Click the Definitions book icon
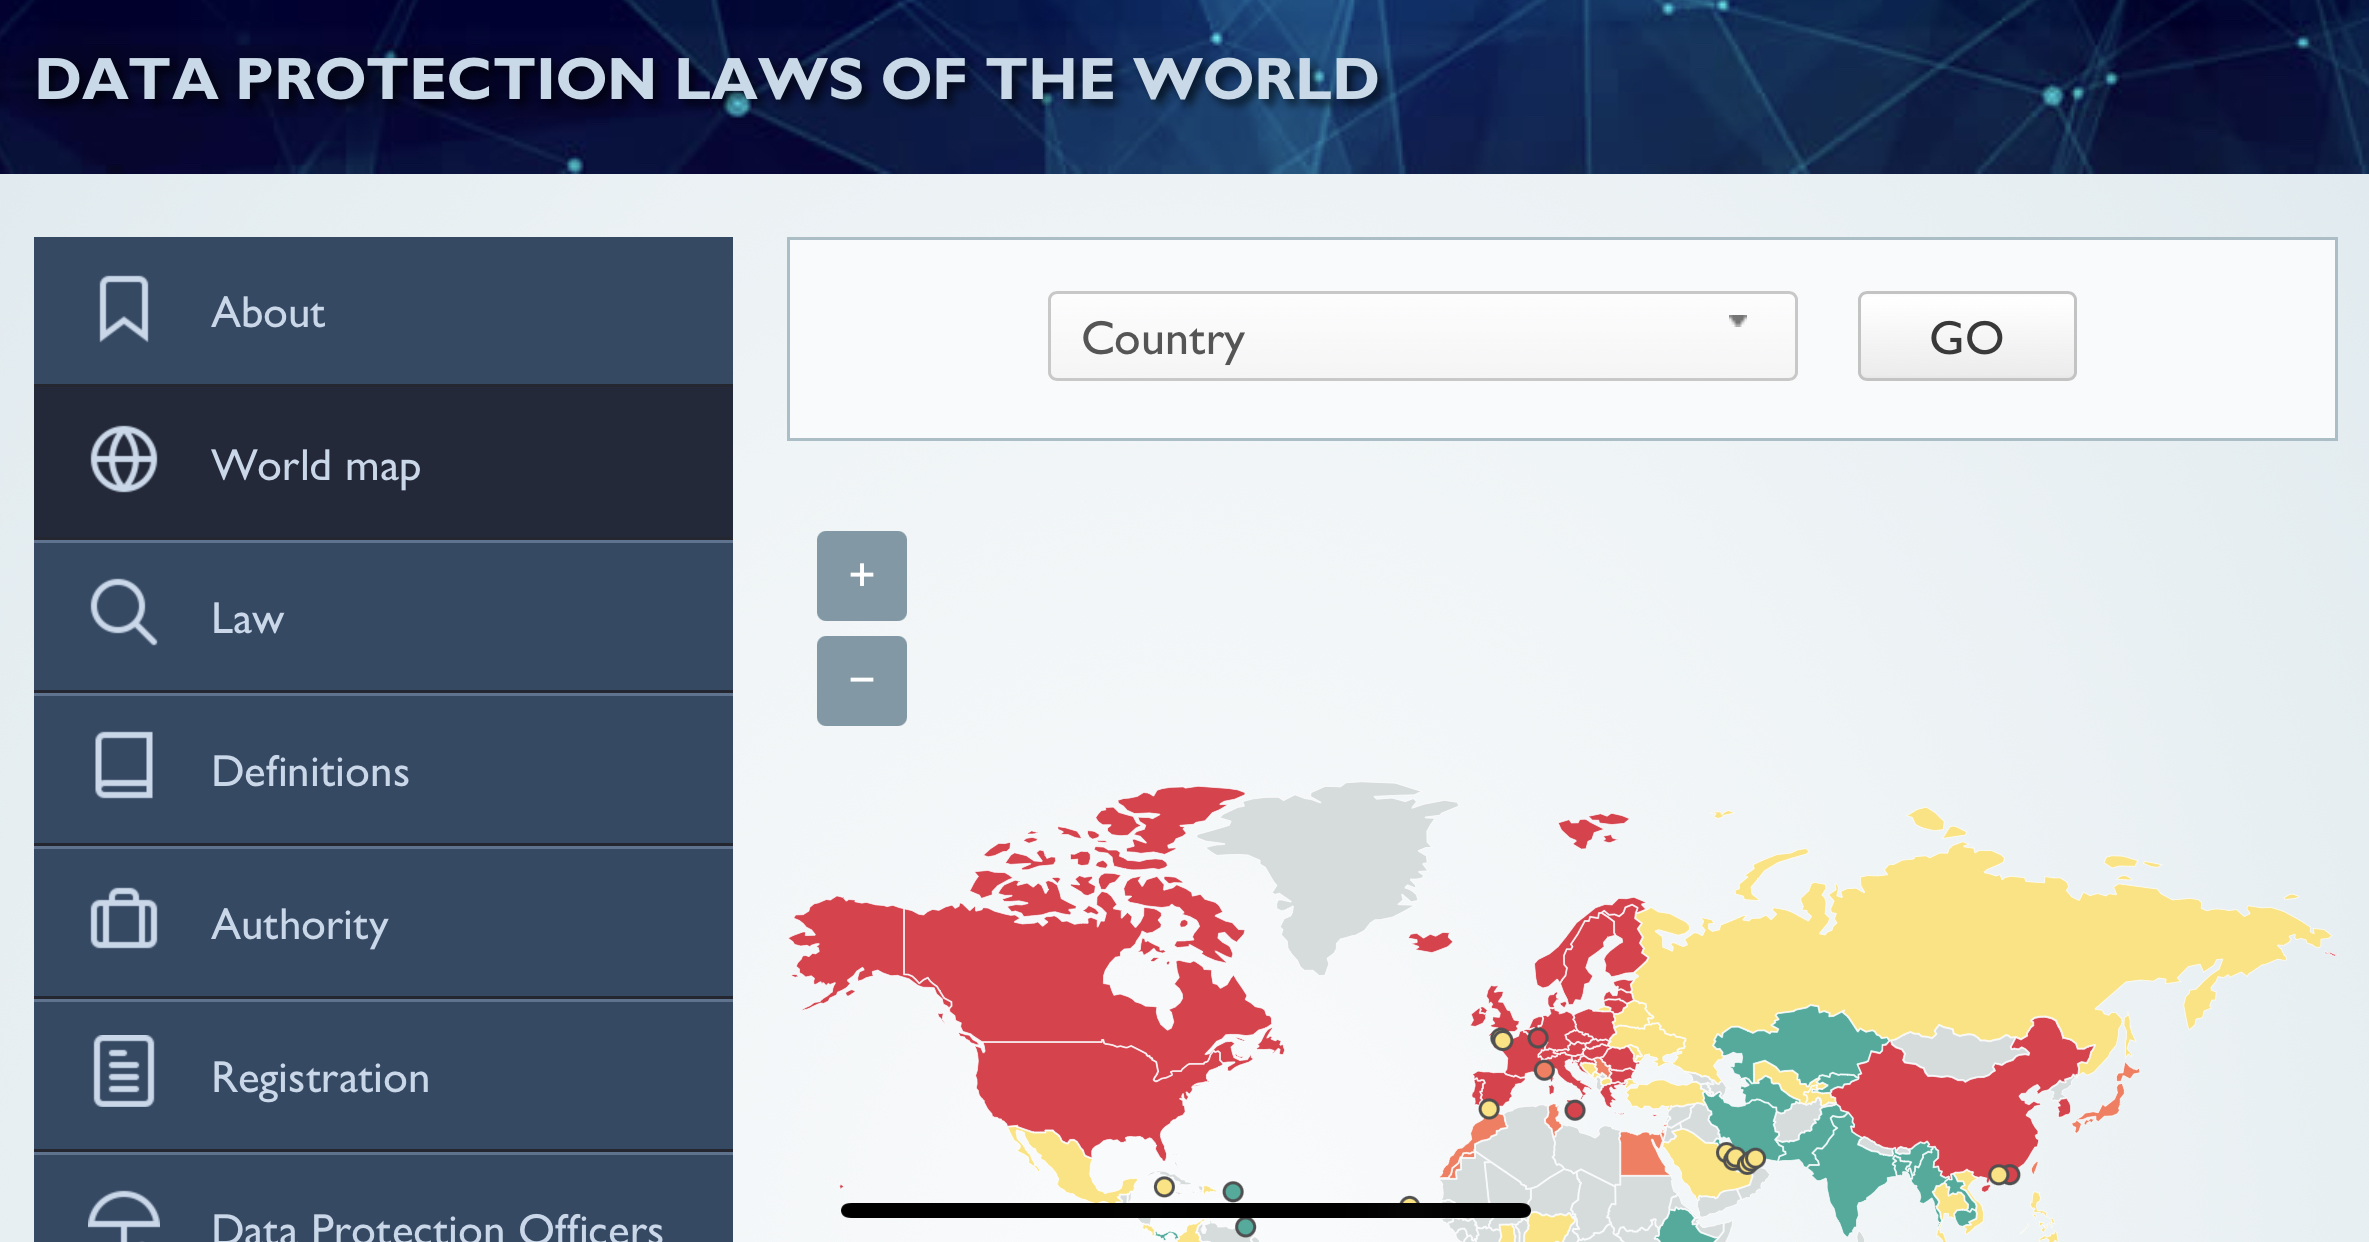Screen dimensions: 2369x1242 click(x=124, y=765)
